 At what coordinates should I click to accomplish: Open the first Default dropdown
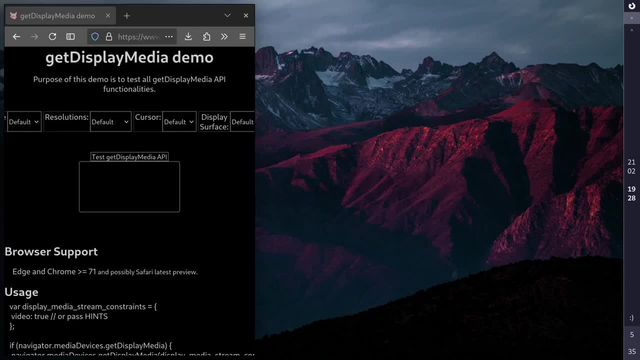click(24, 122)
